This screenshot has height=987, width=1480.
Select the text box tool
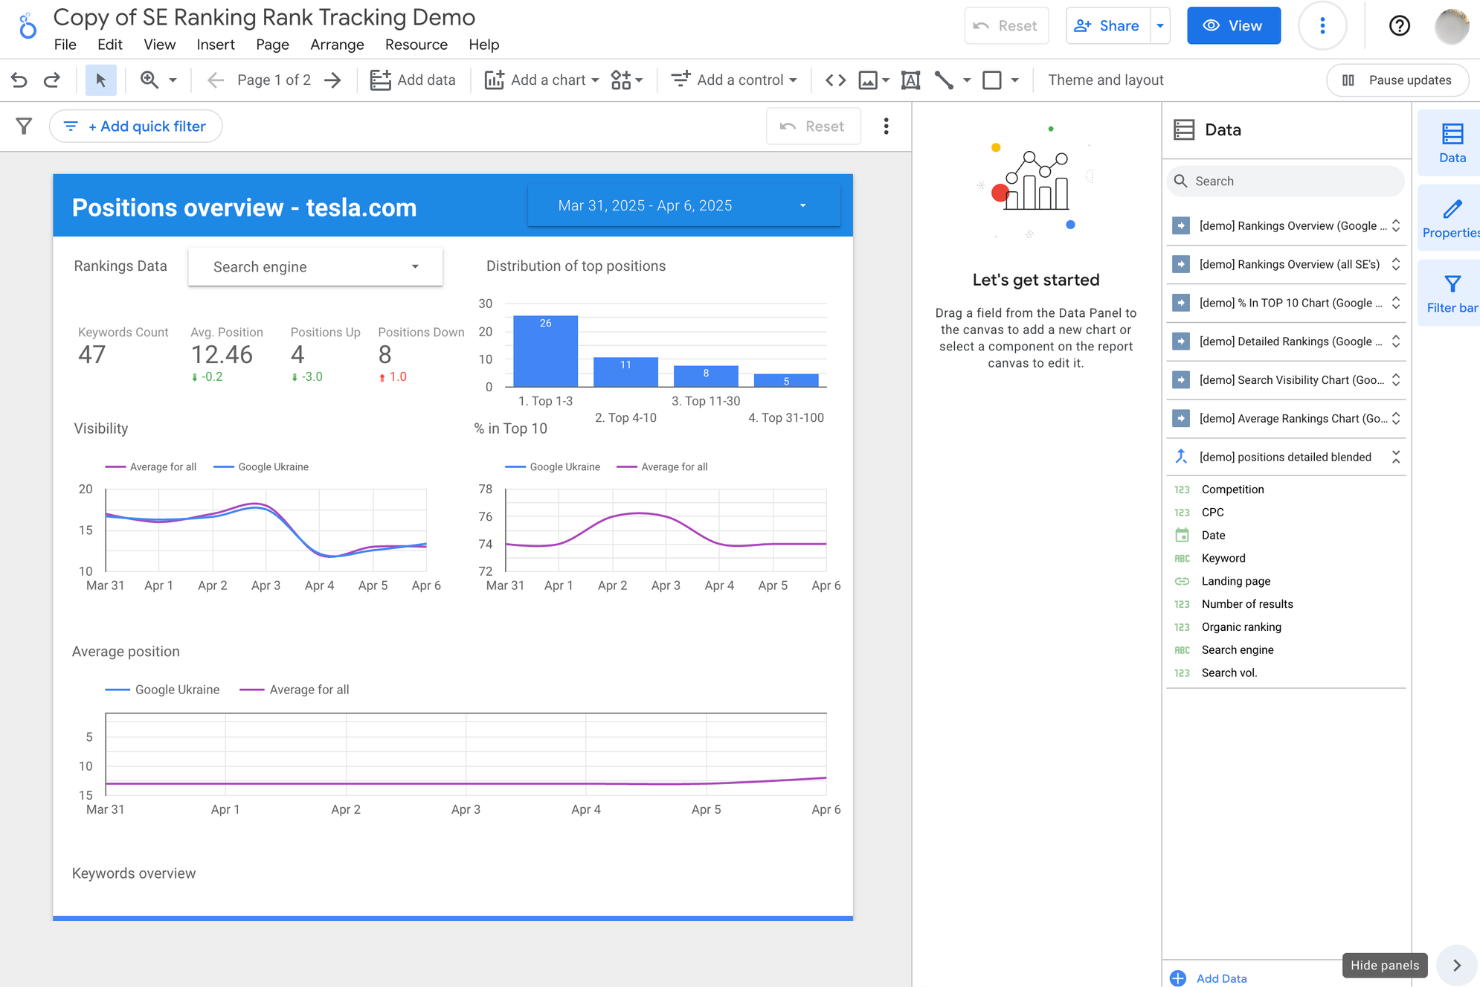click(910, 80)
